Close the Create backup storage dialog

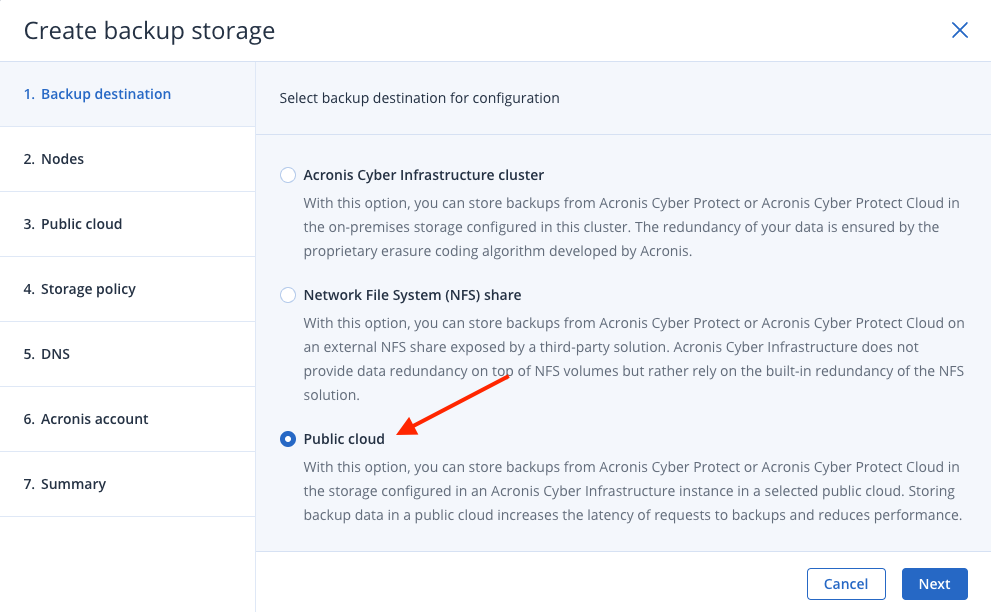click(x=959, y=30)
